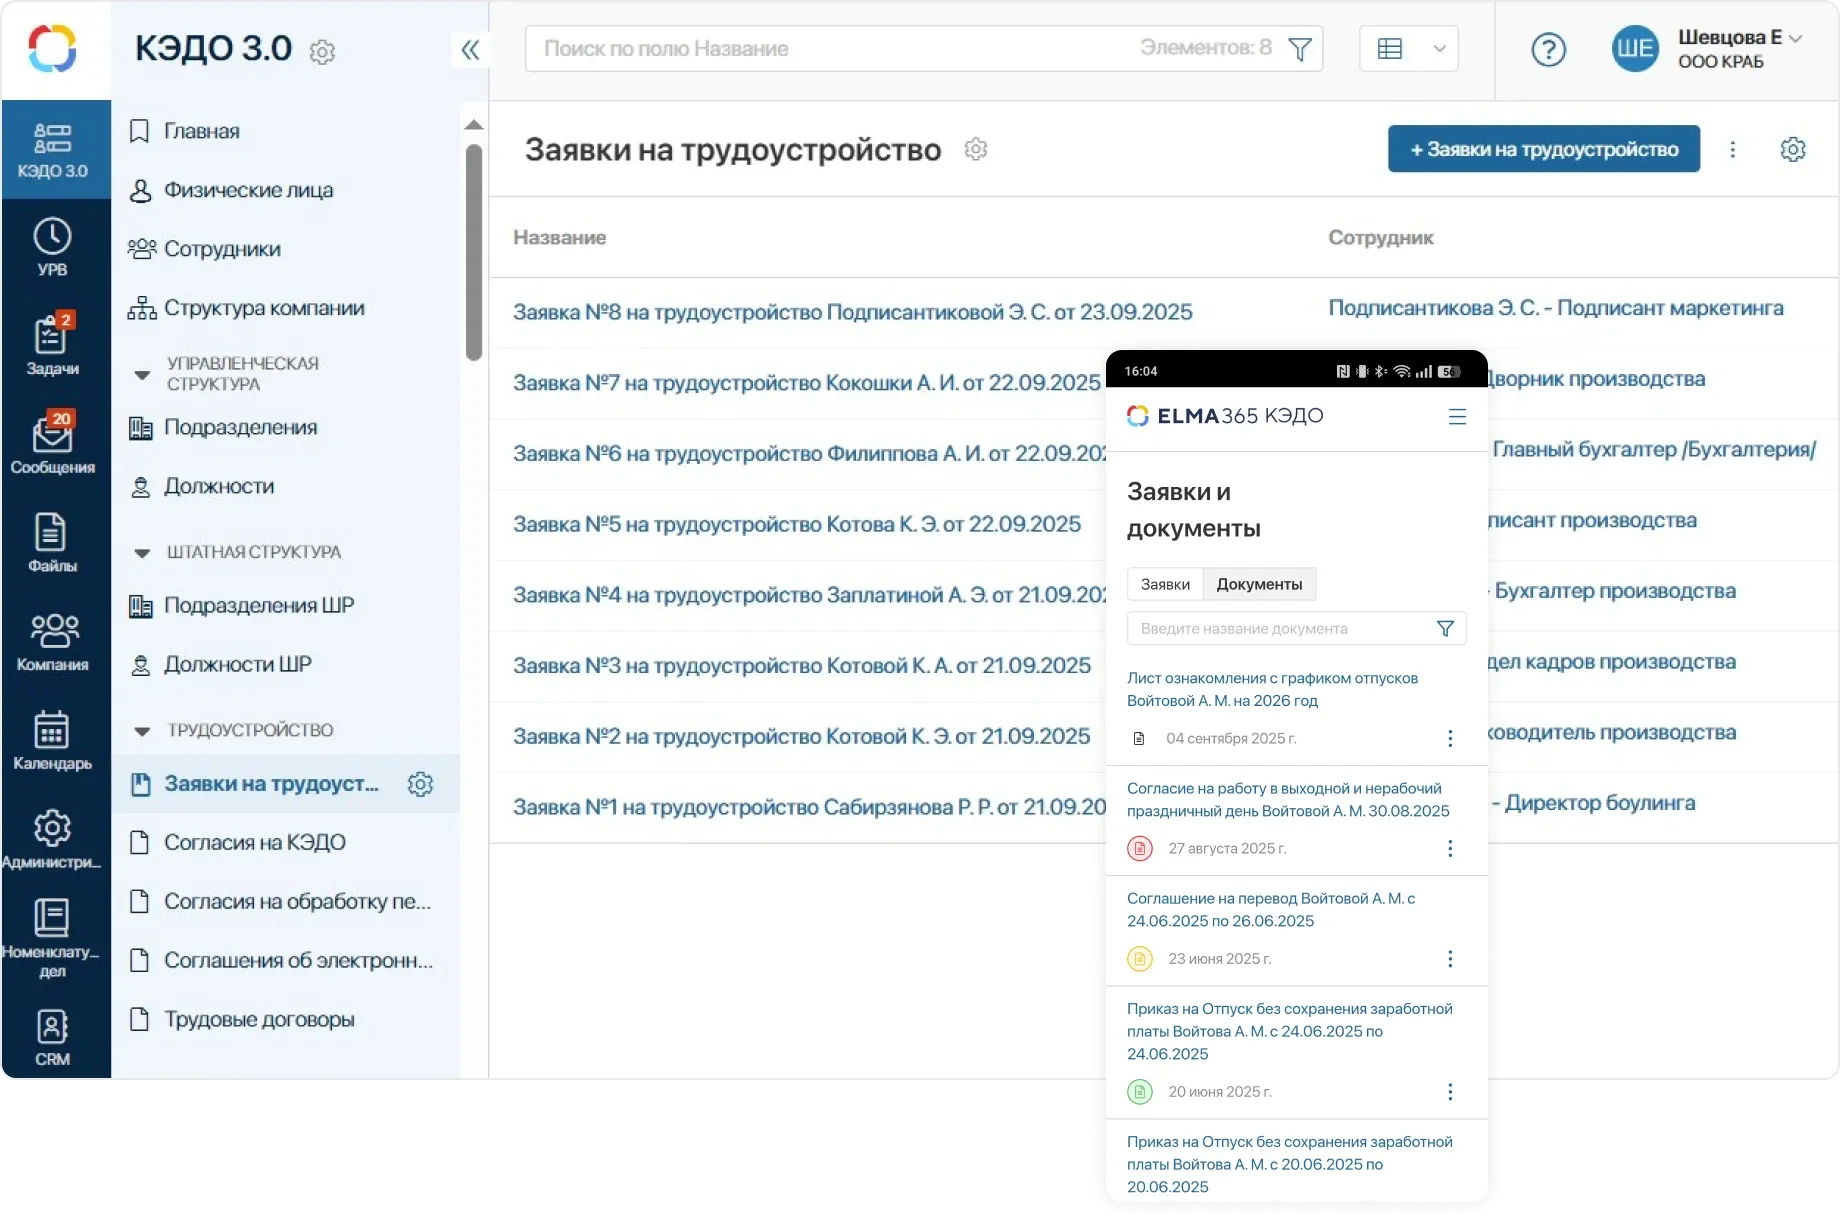Open the Календарь sidebar icon

point(52,740)
